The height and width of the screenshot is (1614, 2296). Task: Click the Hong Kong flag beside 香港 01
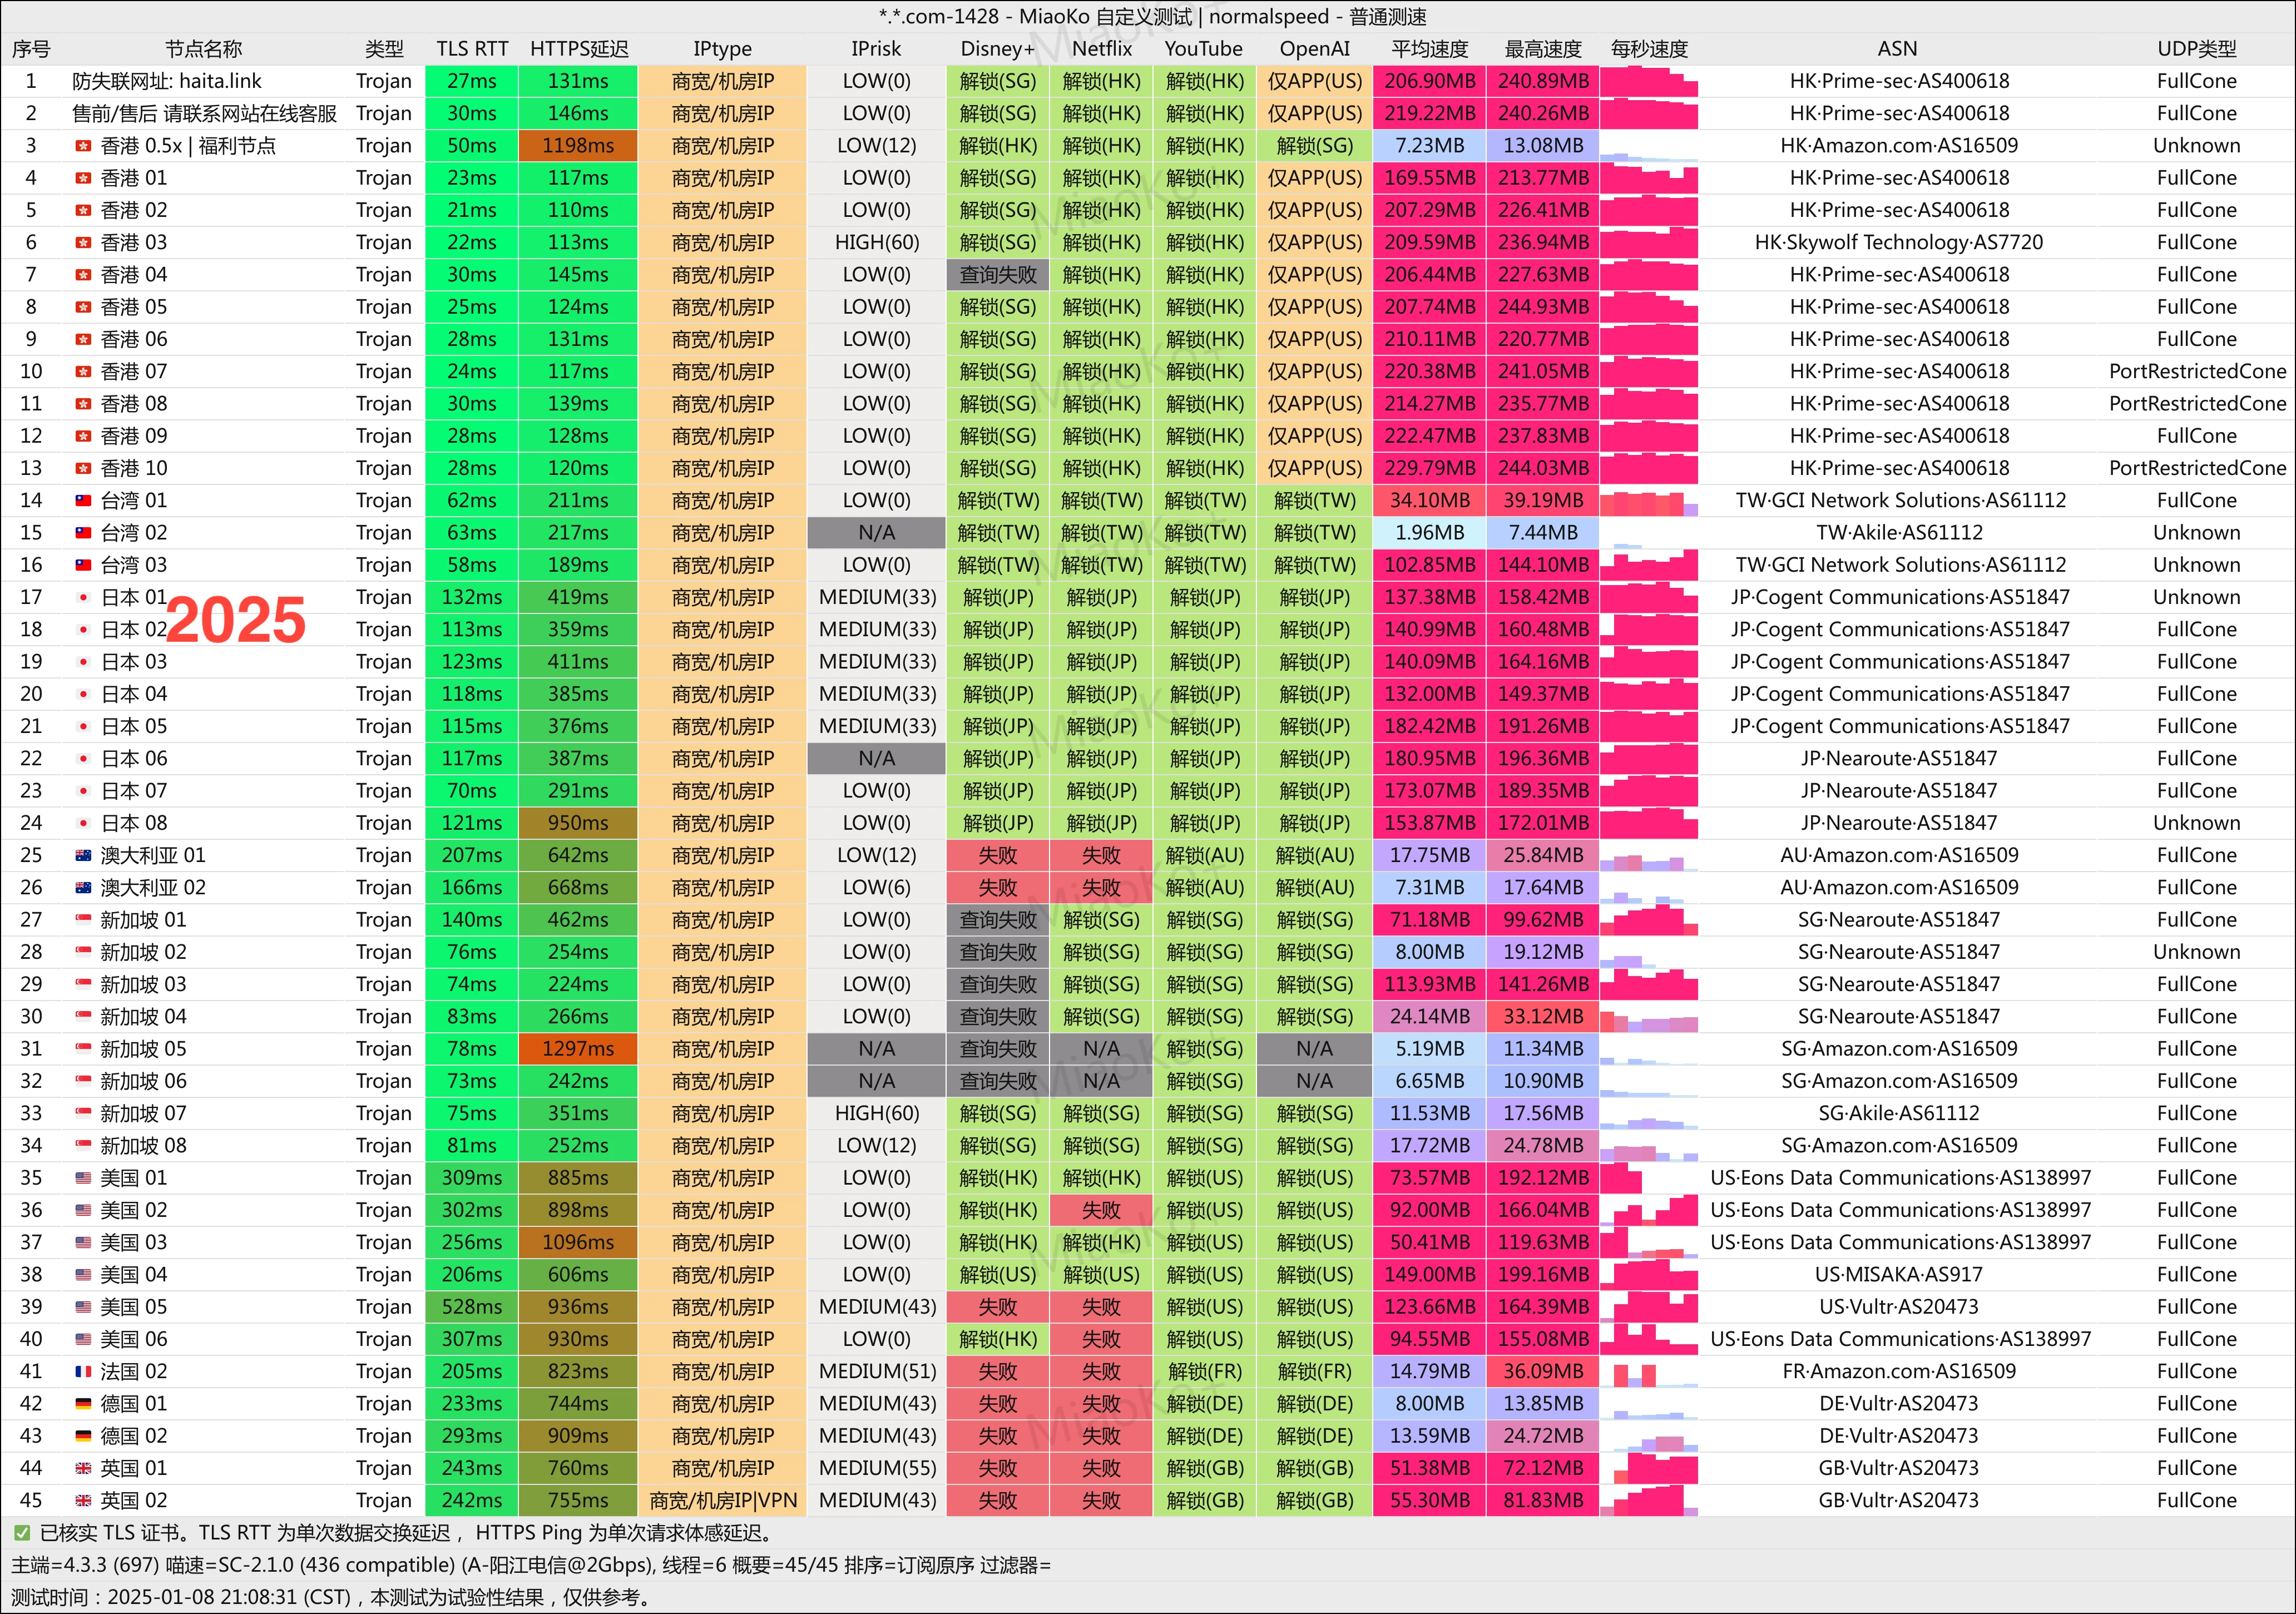[x=83, y=178]
